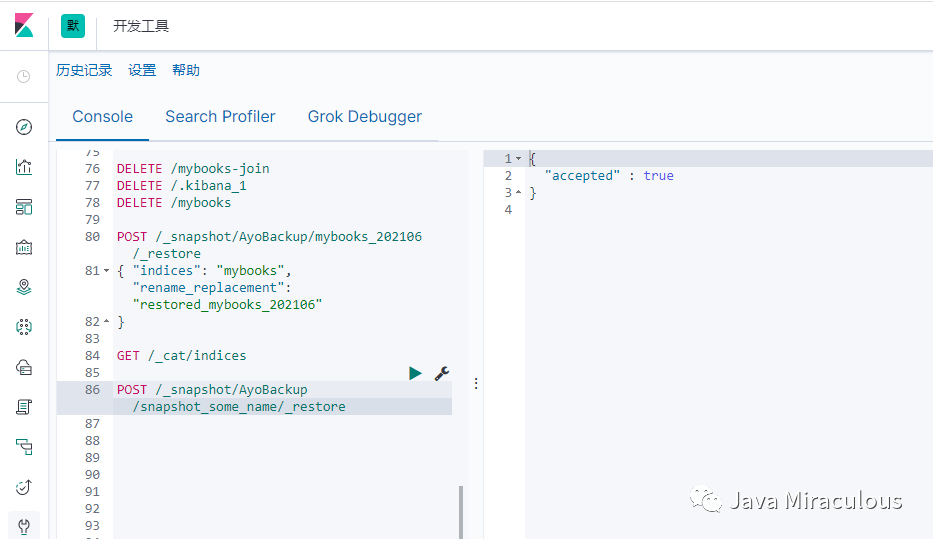Image resolution: width=933 pixels, height=539 pixels.
Task: Click the Kibana logo at top left
Action: (x=24, y=26)
